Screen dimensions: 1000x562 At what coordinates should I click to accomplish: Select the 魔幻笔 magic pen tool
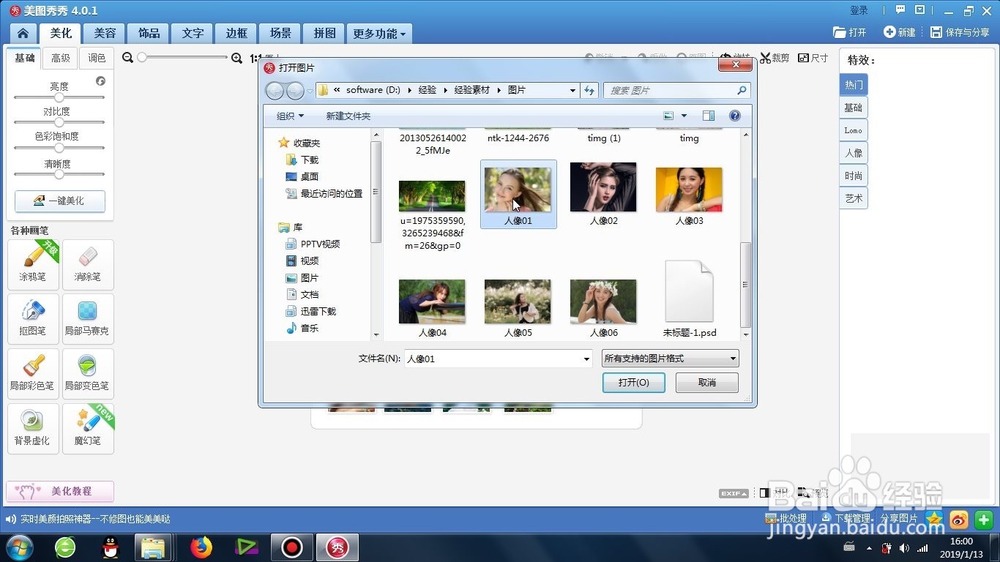coord(87,428)
